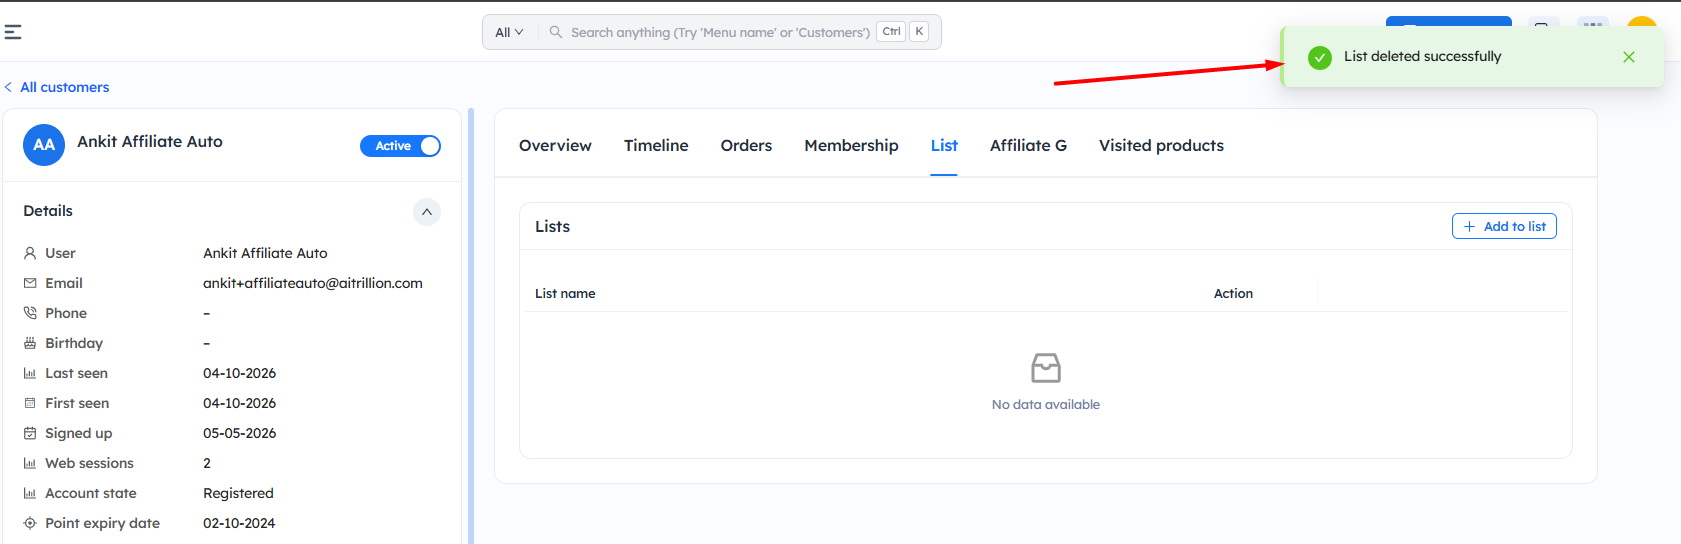Click the green success checkmark icon
Screen dimensions: 1681x544
pos(1320,57)
